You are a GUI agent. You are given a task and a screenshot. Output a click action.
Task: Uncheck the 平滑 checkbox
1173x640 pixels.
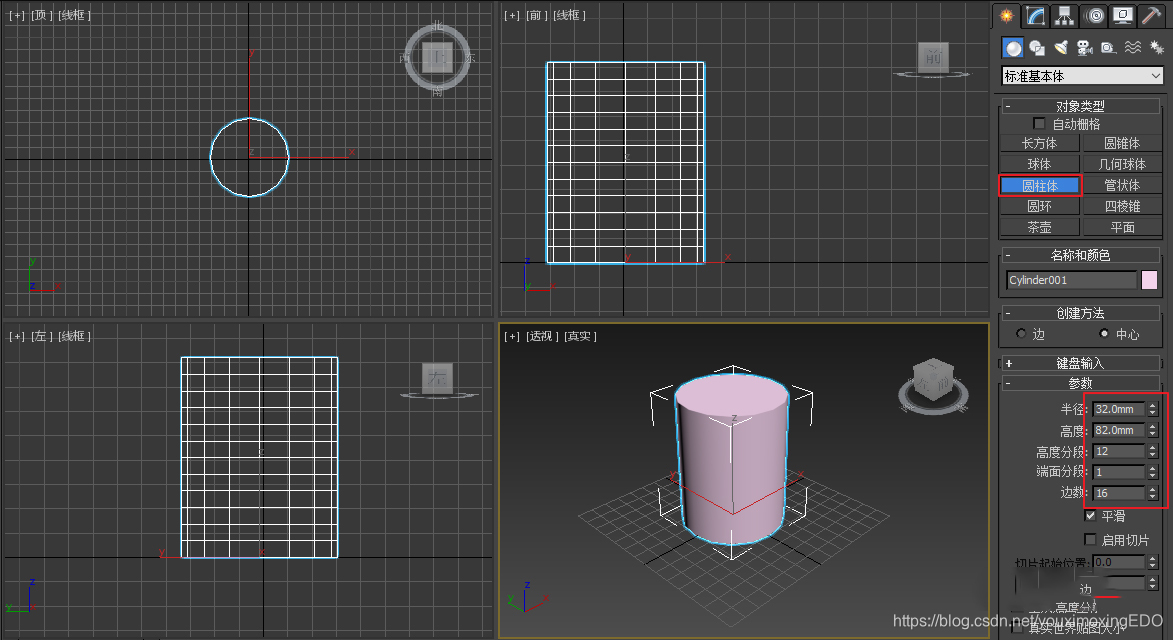point(1090,515)
